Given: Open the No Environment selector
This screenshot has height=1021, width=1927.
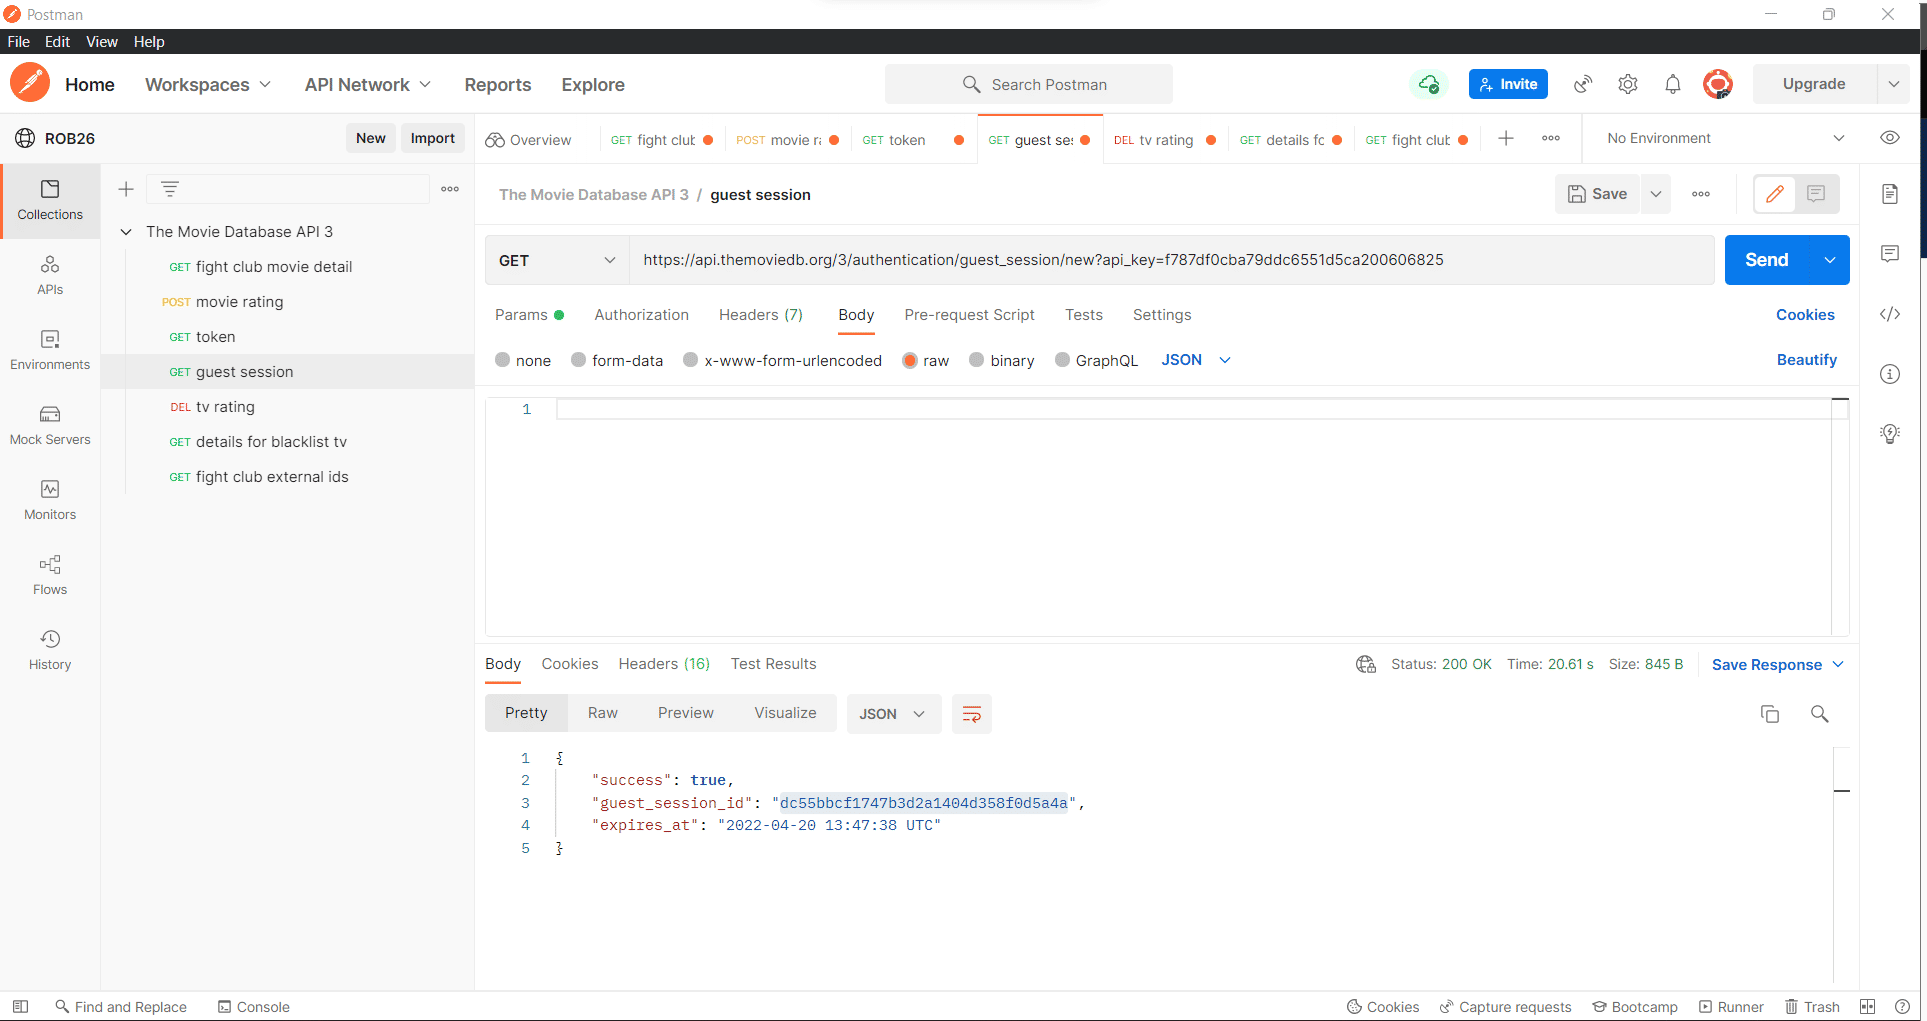Looking at the screenshot, I should [1720, 138].
